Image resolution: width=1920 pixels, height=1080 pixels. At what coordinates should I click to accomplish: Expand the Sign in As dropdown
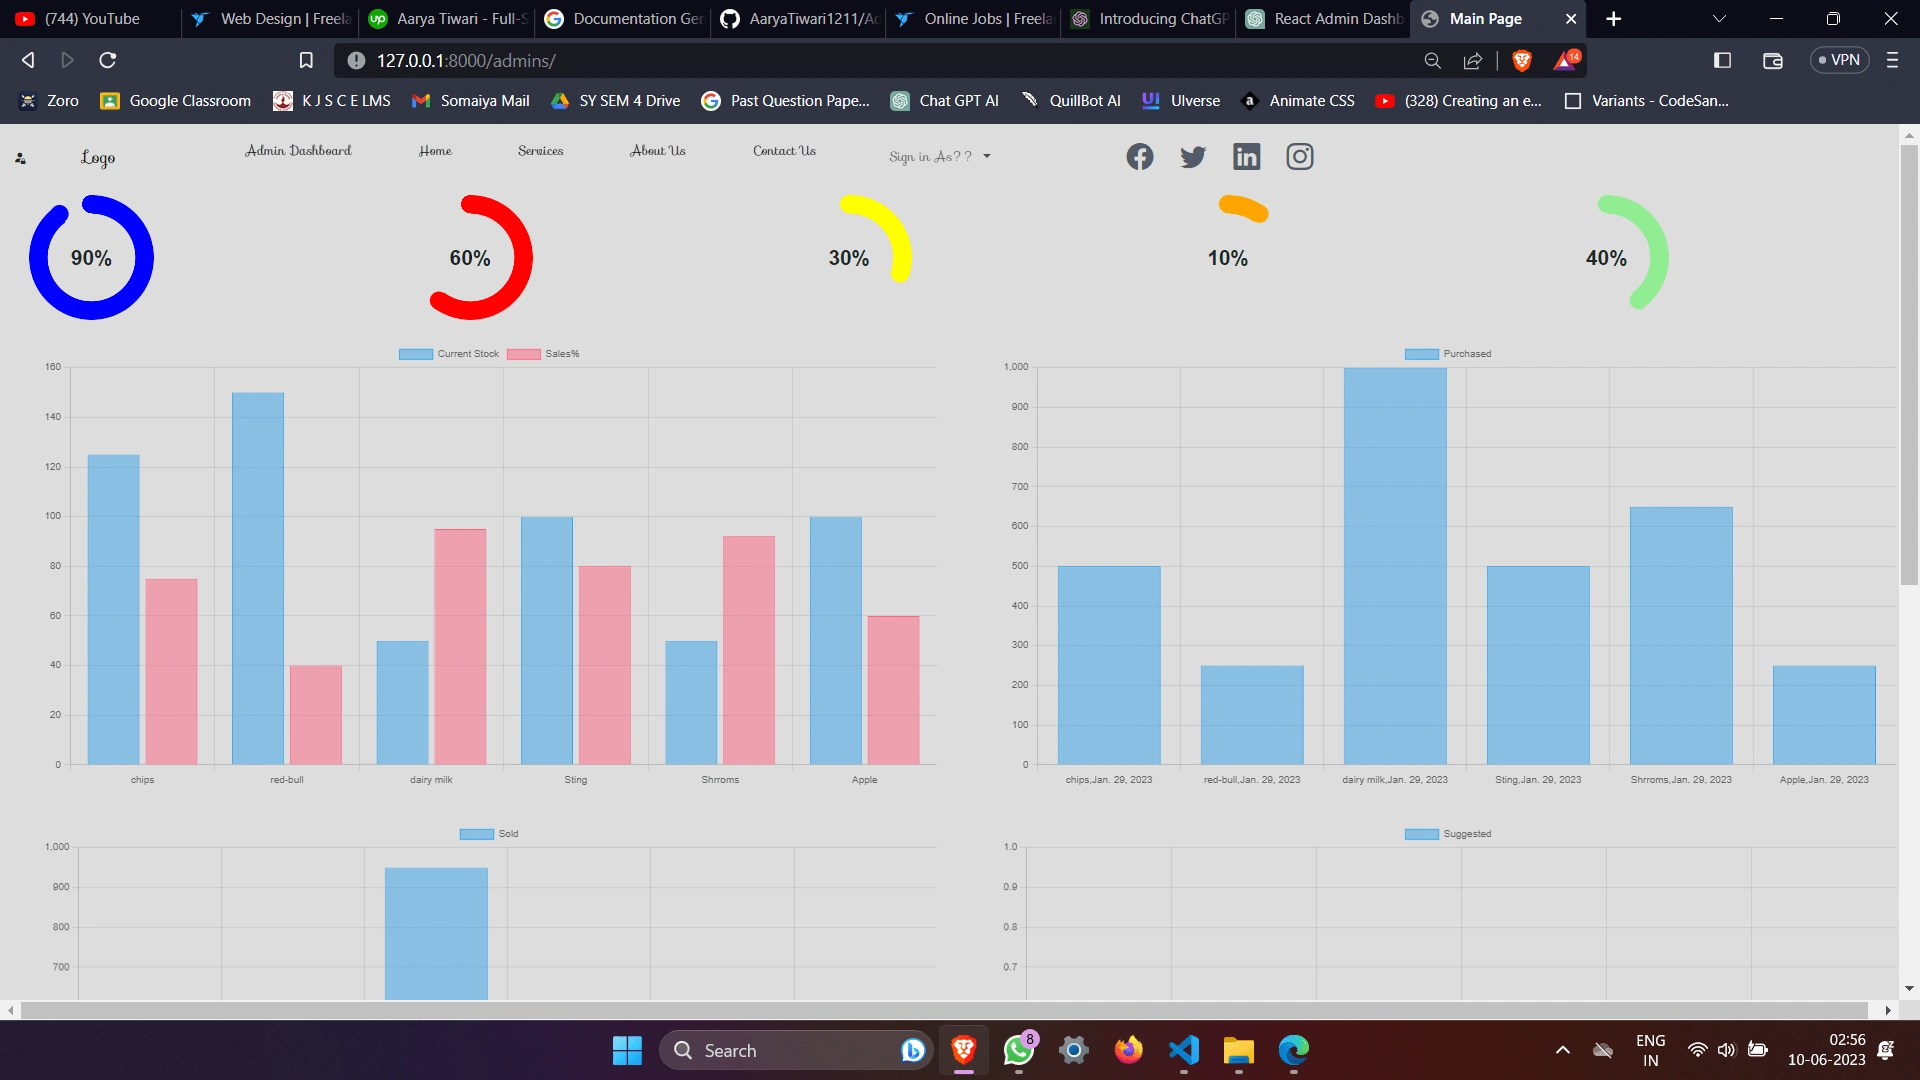pyautogui.click(x=939, y=157)
